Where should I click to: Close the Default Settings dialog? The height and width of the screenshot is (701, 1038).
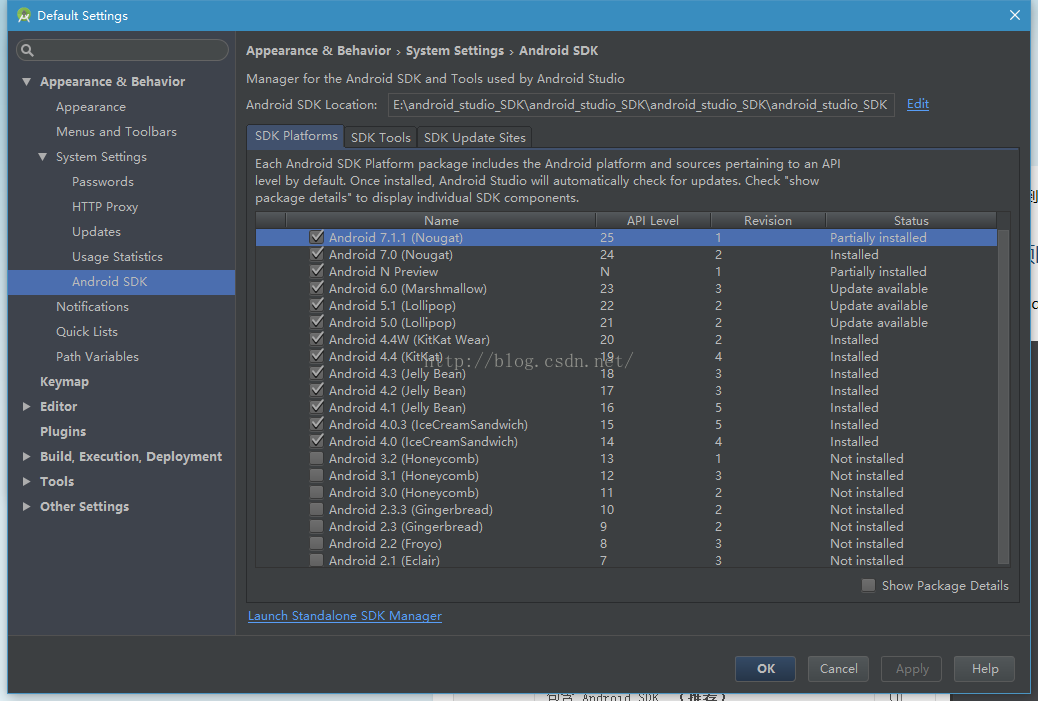click(1015, 15)
